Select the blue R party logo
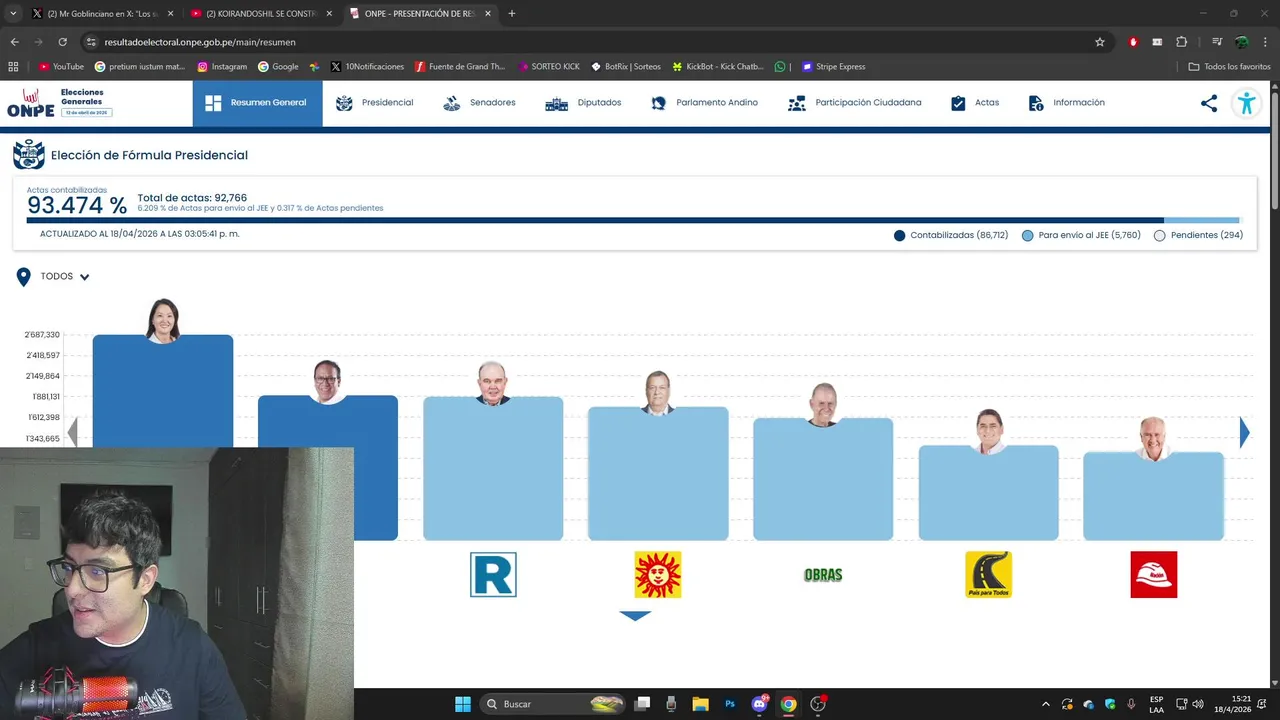Image resolution: width=1280 pixels, height=720 pixels. (493, 575)
